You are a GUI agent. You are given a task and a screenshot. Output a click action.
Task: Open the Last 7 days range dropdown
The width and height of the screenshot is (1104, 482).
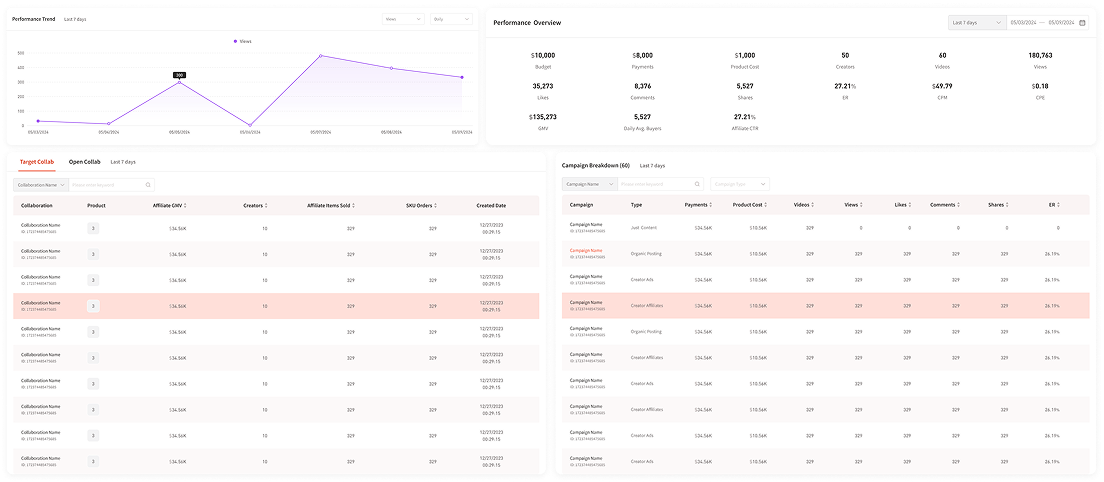click(977, 22)
